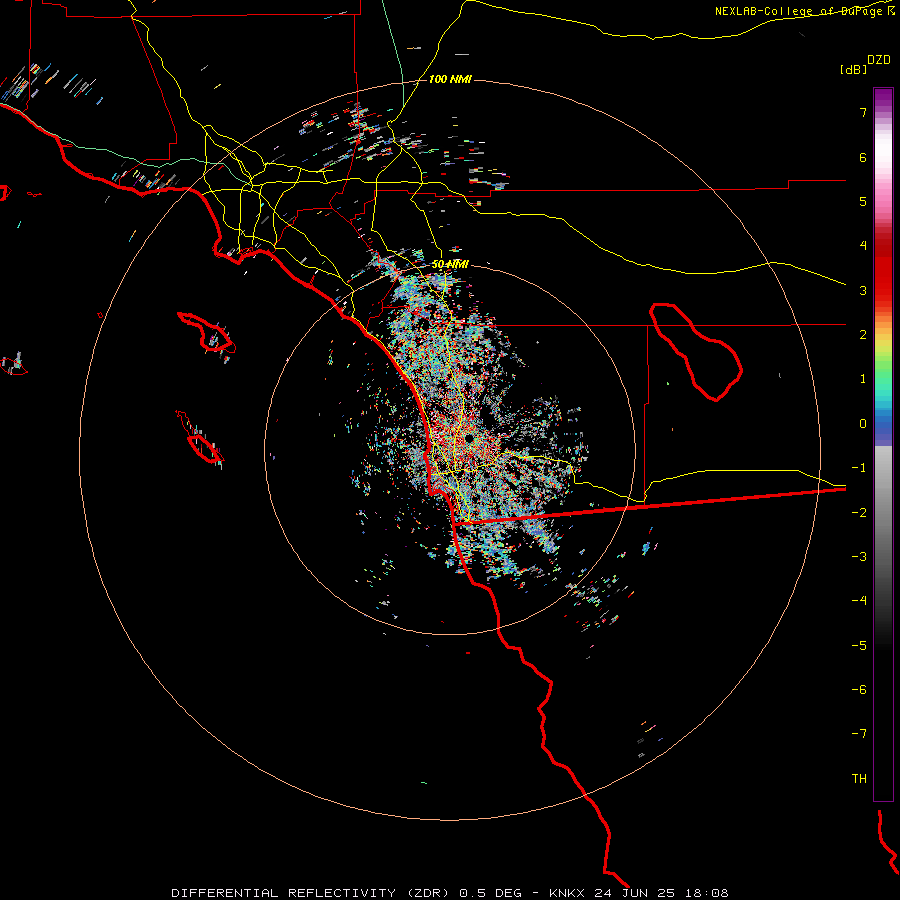
Task: Click the Salton Sea outline on map
Action: pos(696,351)
